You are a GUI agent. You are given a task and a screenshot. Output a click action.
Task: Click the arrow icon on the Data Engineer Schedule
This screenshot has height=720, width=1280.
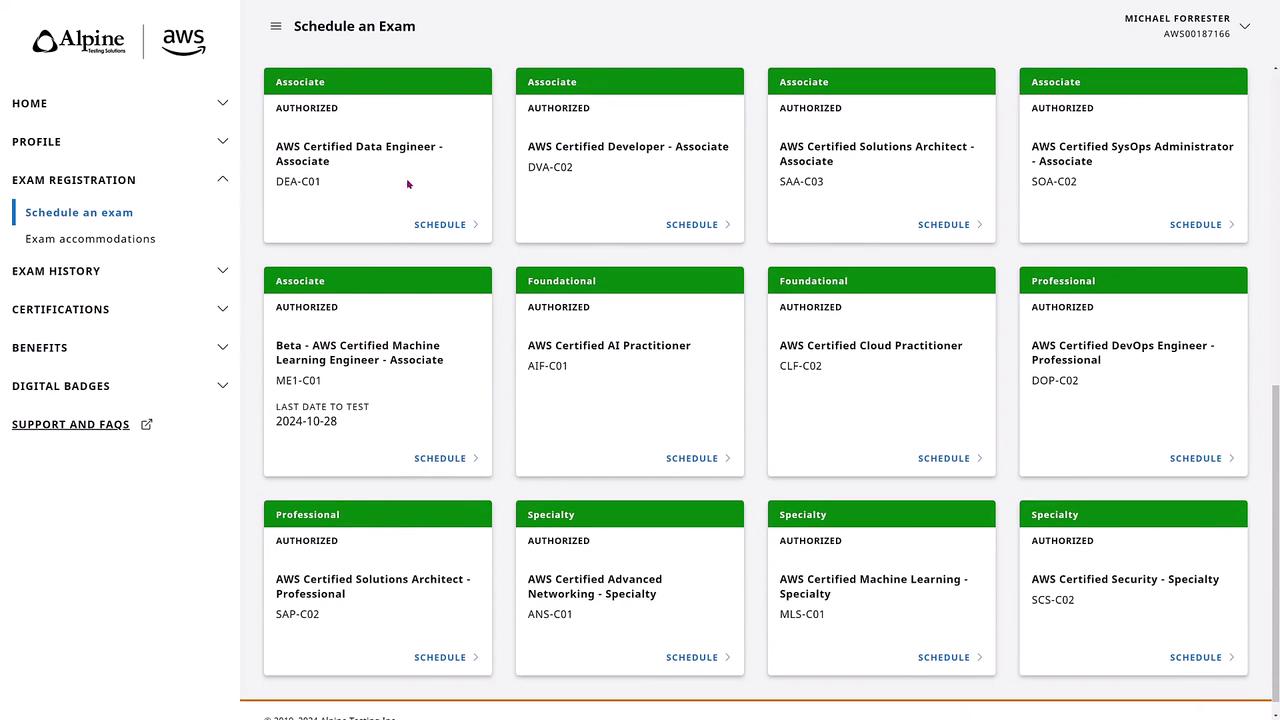point(476,225)
